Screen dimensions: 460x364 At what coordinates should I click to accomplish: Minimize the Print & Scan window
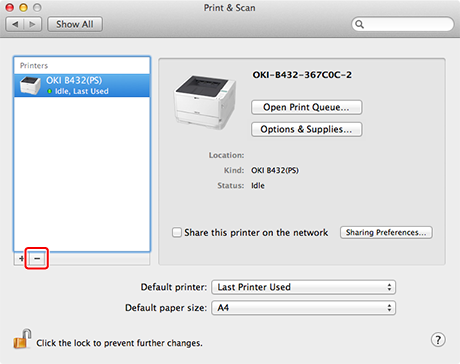point(24,7)
